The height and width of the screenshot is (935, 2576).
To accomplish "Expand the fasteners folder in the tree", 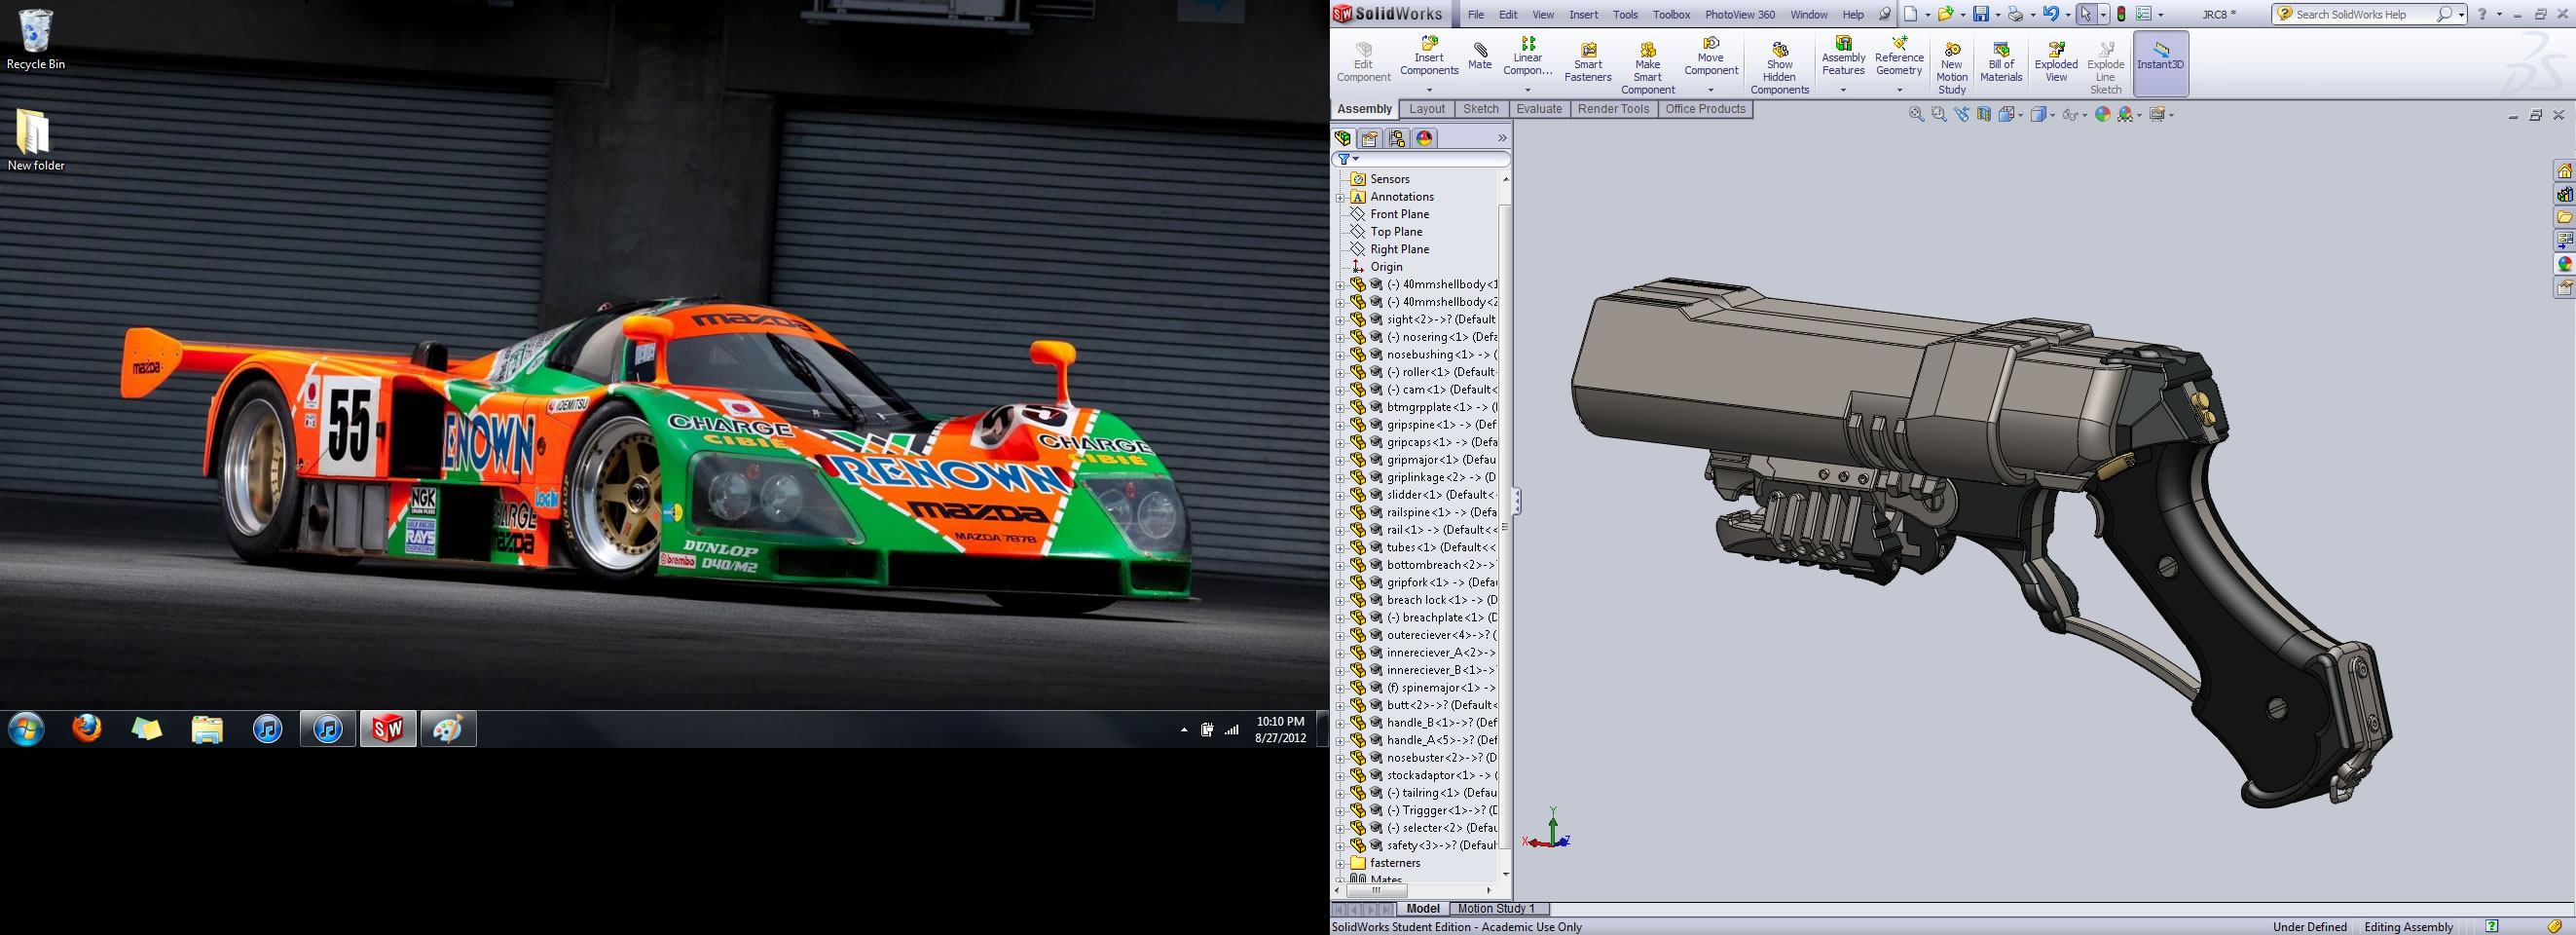I will click(x=1340, y=863).
